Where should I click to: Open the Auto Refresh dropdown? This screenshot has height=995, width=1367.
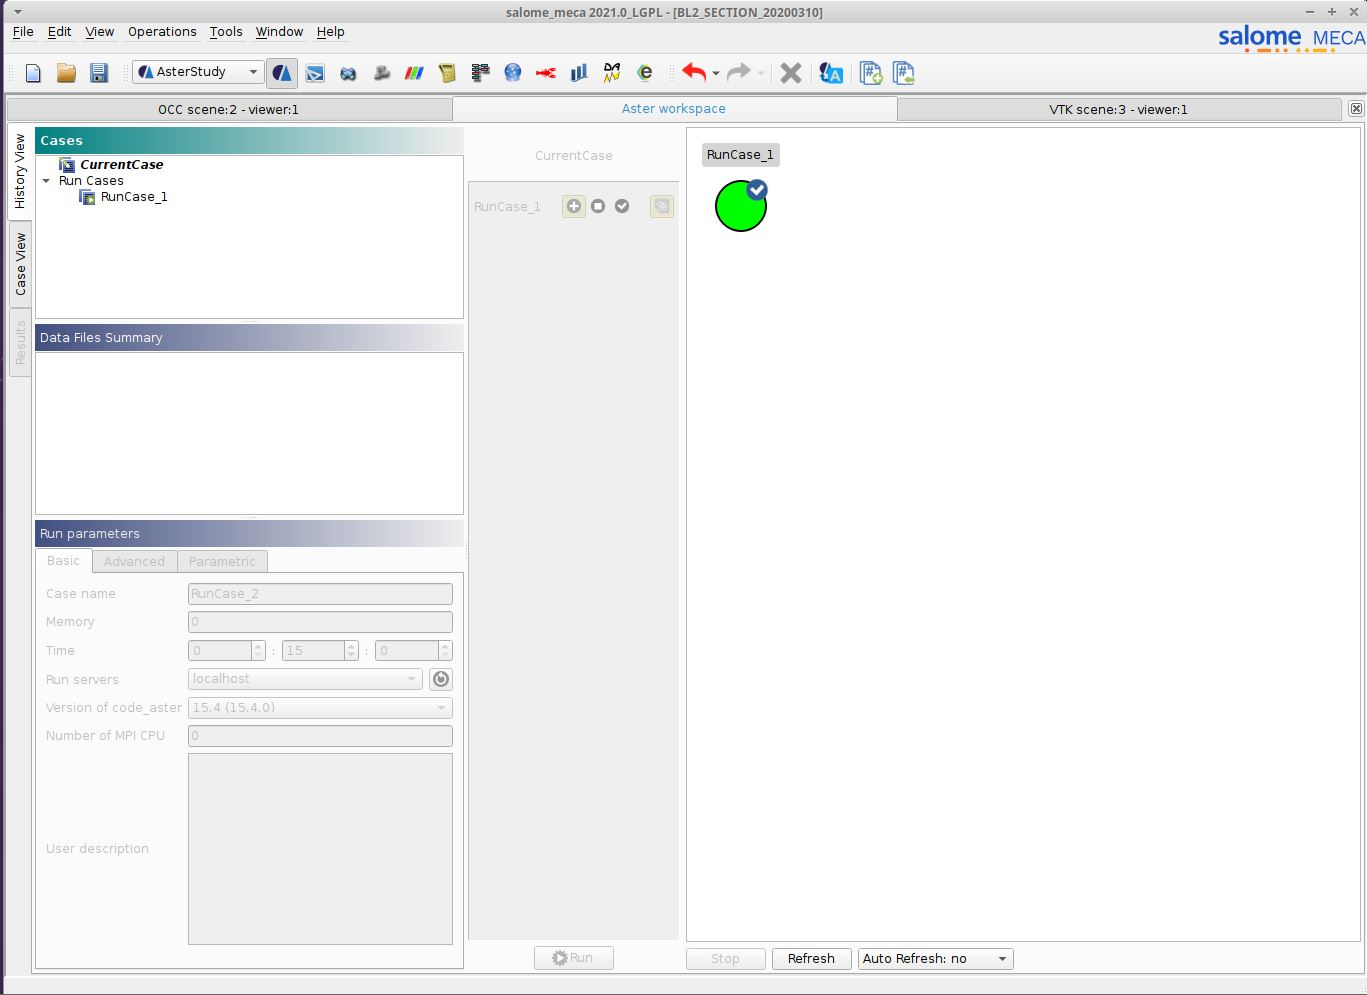pyautogui.click(x=935, y=959)
